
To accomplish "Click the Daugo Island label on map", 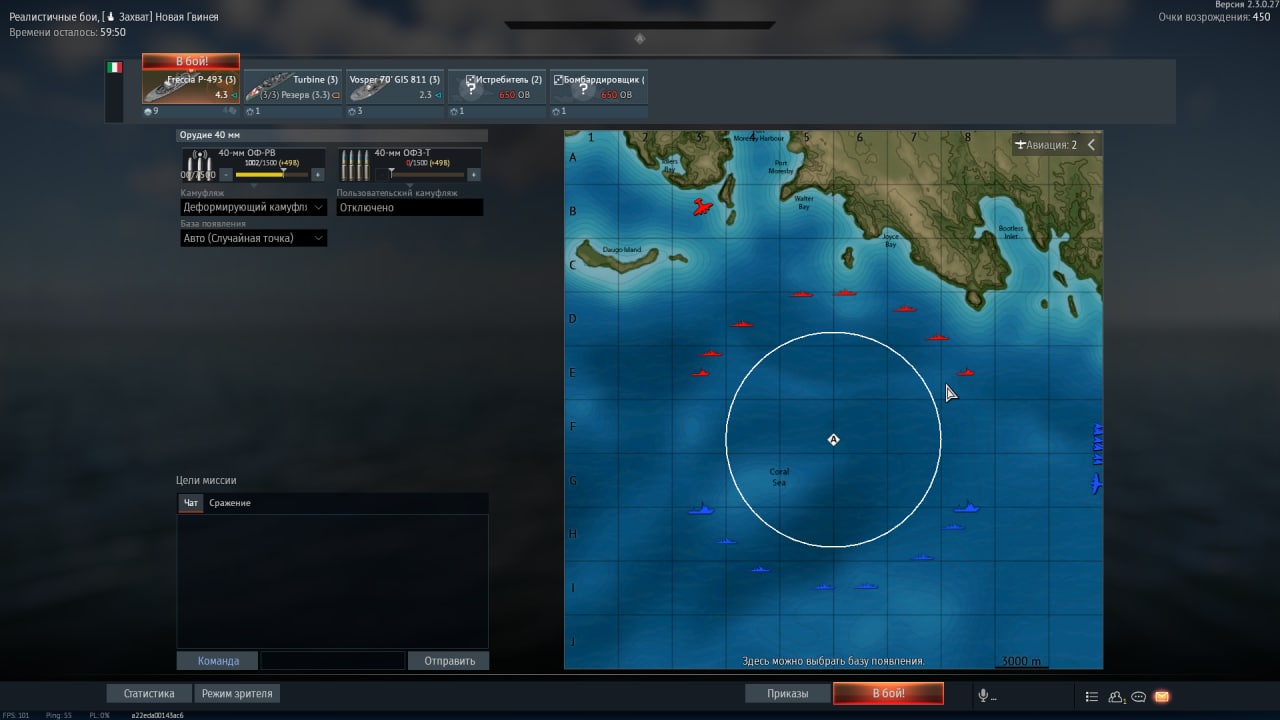I will pyautogui.click(x=622, y=250).
